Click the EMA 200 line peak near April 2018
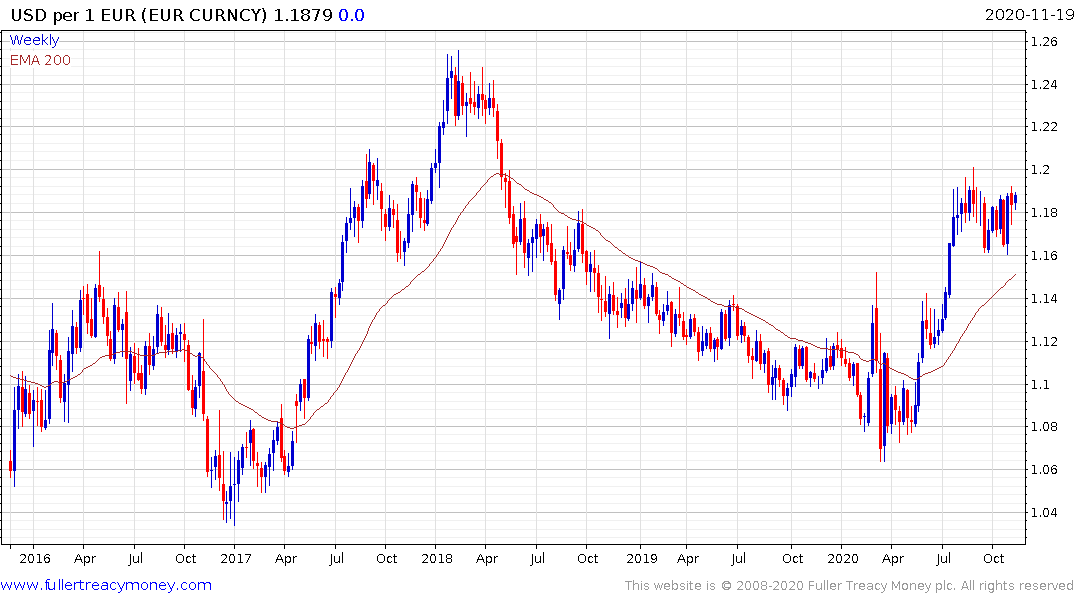 (498, 173)
